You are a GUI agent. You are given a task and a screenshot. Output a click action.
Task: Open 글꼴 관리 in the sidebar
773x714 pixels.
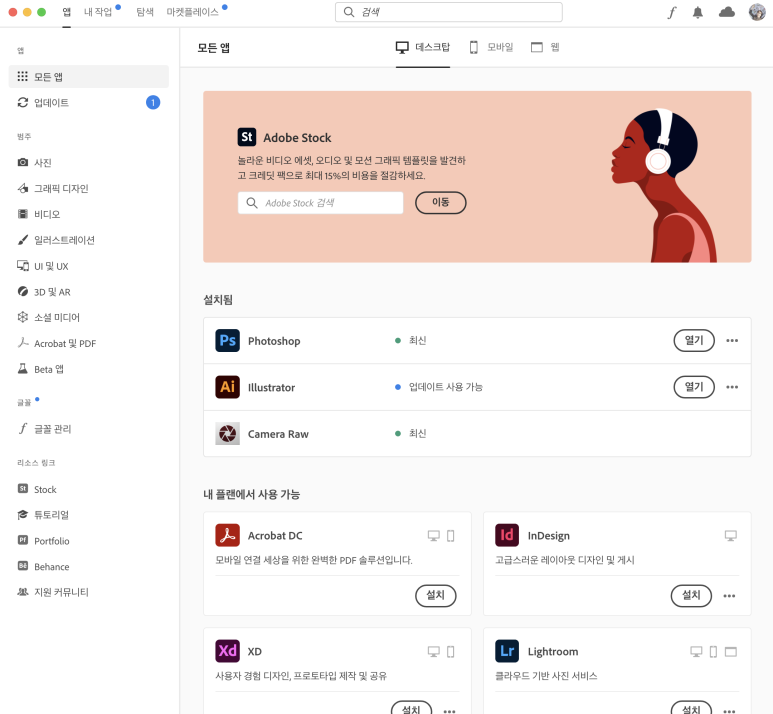[44, 429]
